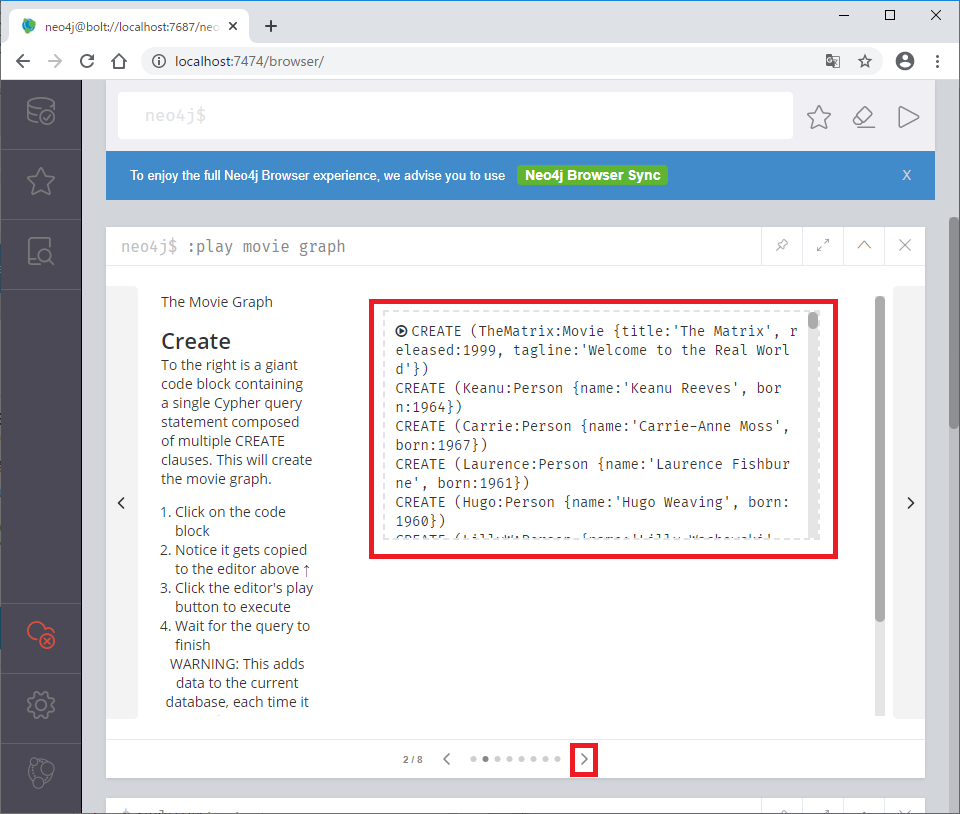The image size is (960, 814).
Task: Click ':play movie graph' command text
Action: coord(266,247)
